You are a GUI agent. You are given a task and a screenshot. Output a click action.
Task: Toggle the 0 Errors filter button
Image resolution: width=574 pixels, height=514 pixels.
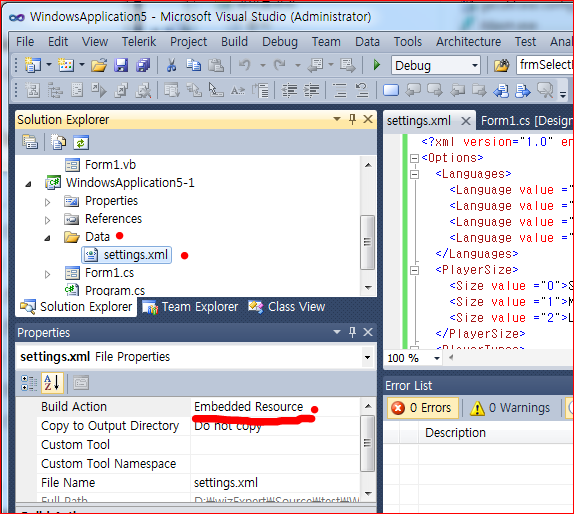(423, 407)
